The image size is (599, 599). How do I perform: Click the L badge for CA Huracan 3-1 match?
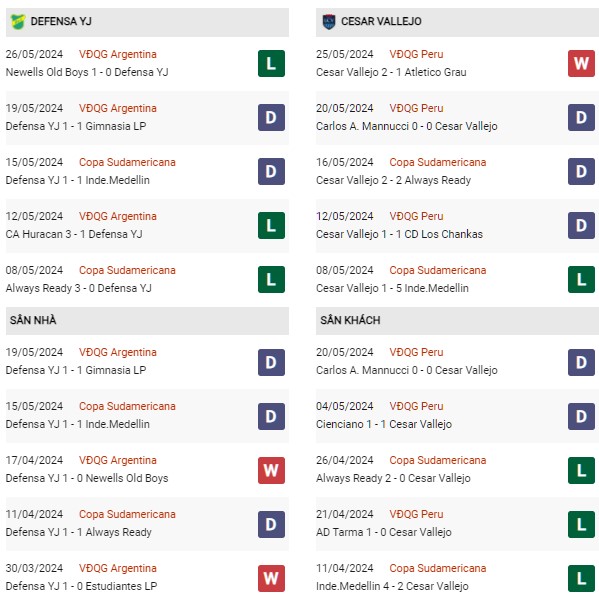pyautogui.click(x=271, y=225)
